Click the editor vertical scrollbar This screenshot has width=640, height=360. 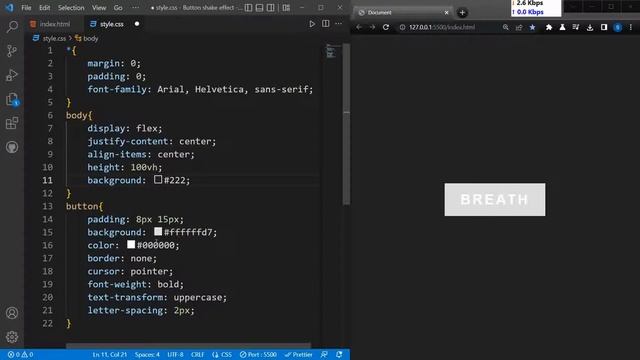coord(347,124)
